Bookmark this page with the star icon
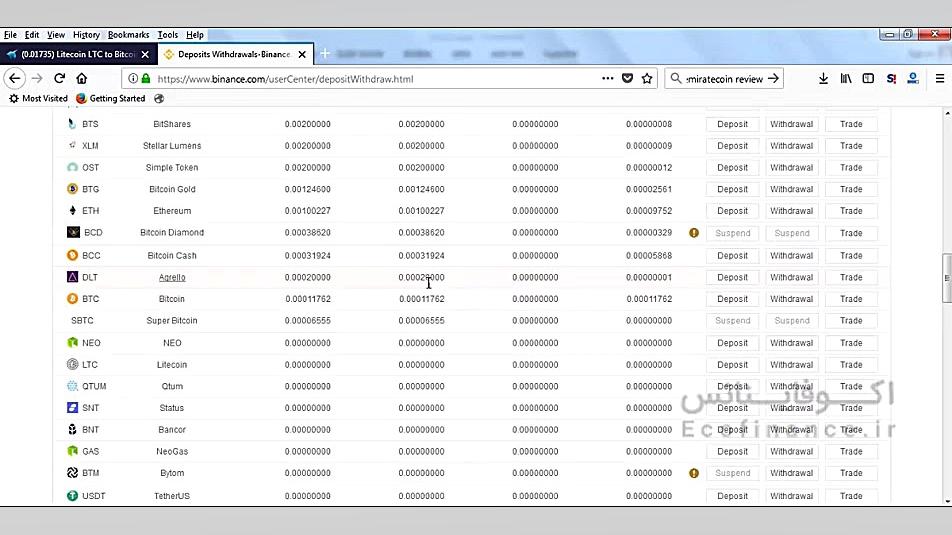 [647, 78]
